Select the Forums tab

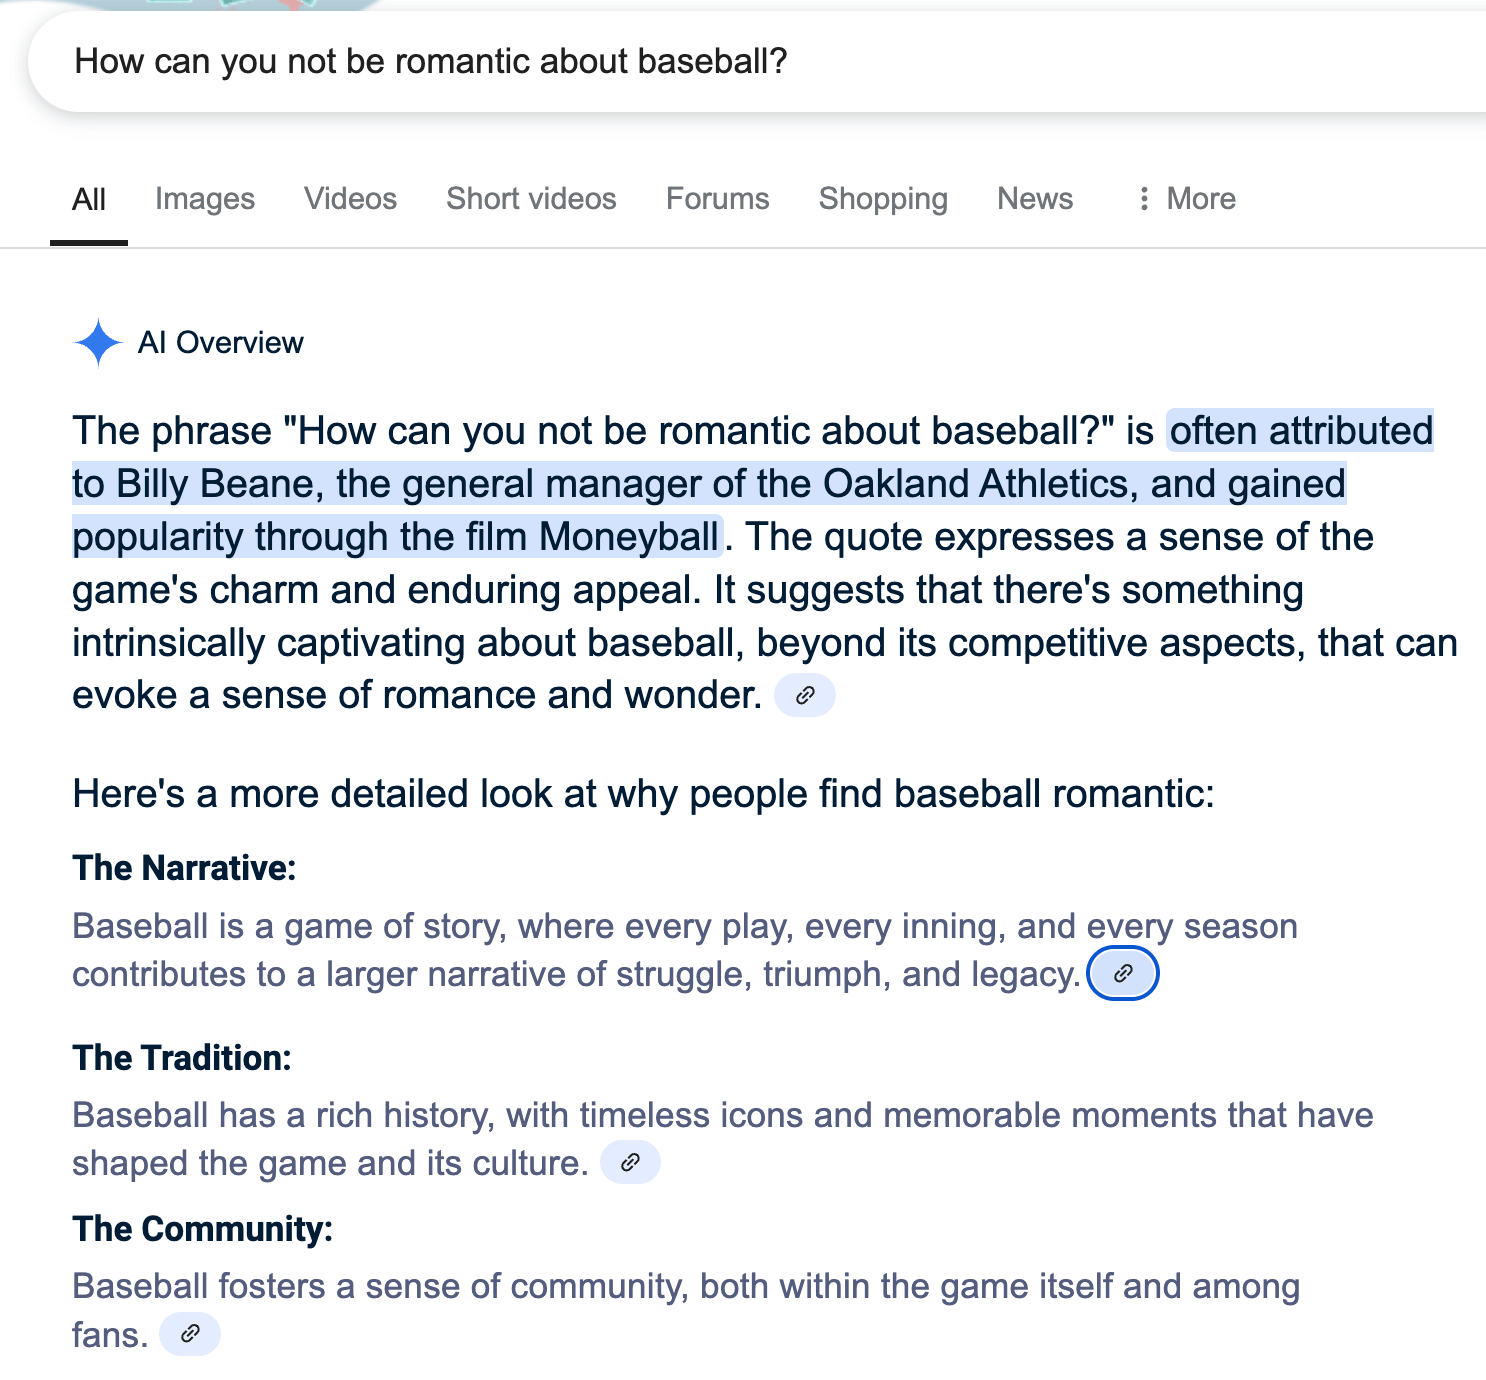click(717, 199)
